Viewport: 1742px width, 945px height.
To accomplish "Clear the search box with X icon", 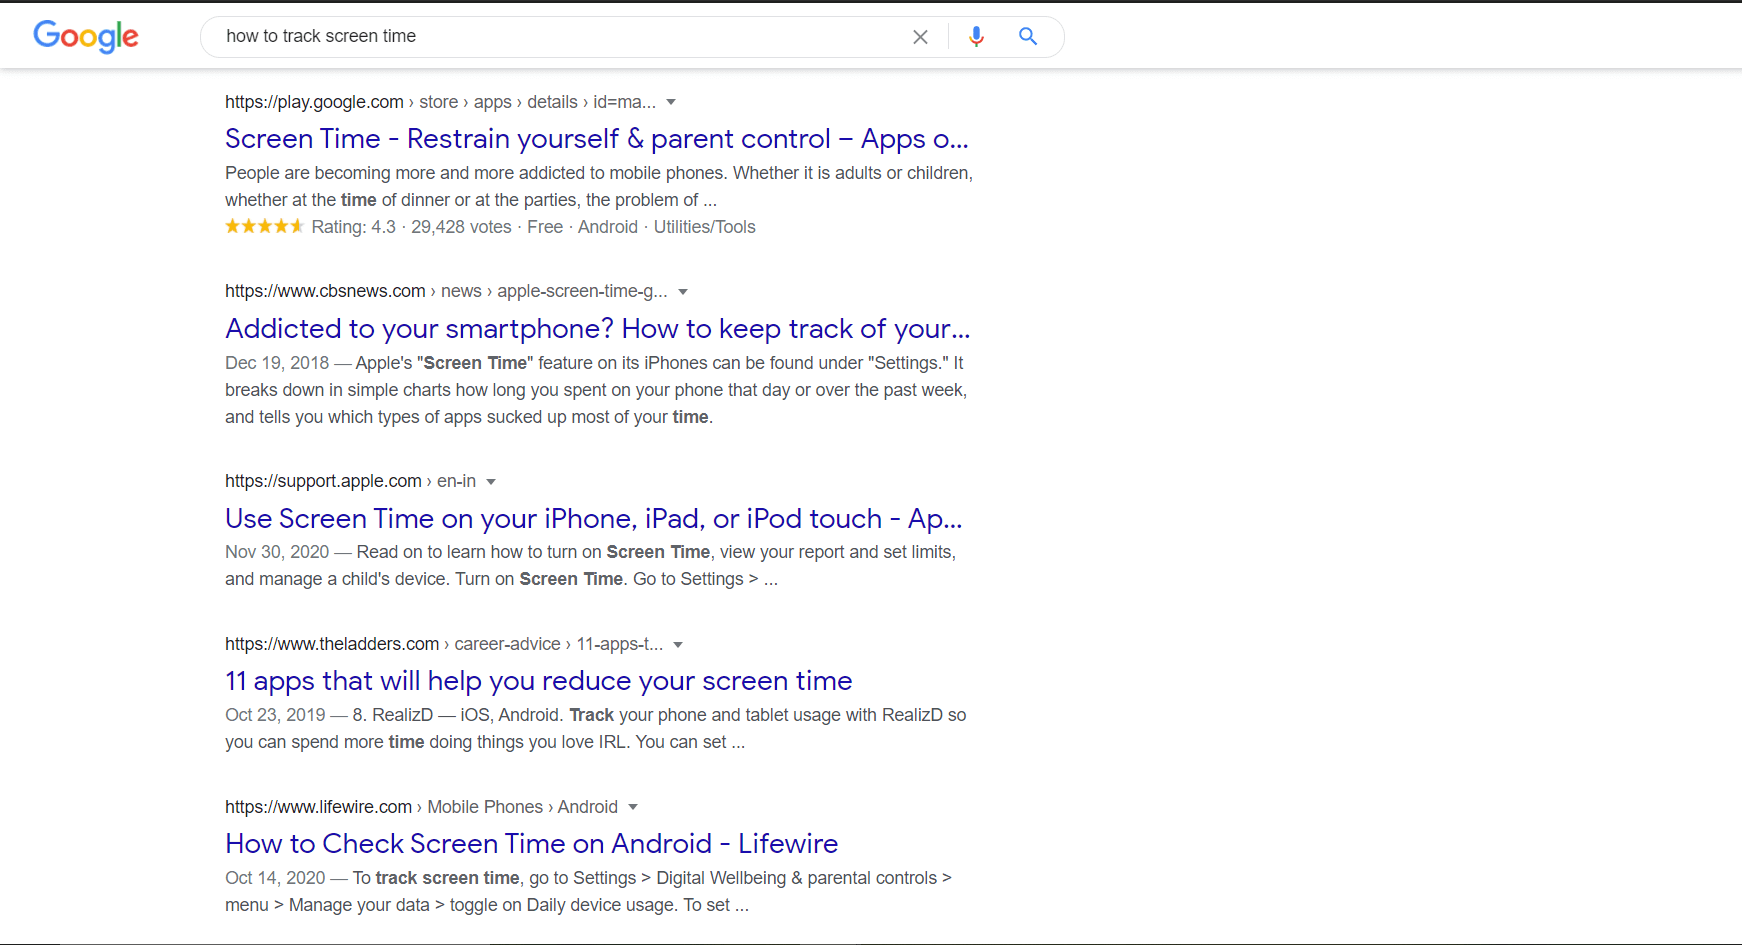I will pos(920,37).
